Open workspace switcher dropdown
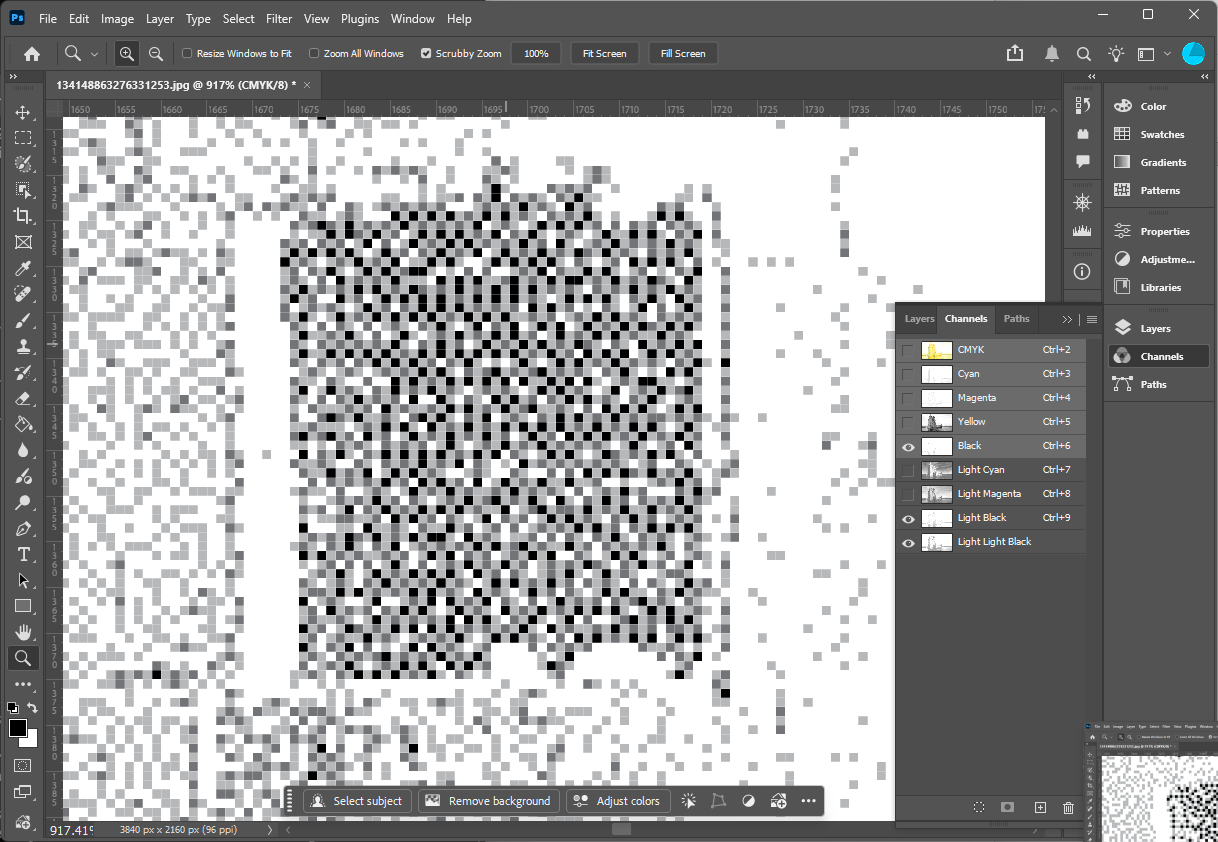Screen dimensions: 1218x842 1152,53
